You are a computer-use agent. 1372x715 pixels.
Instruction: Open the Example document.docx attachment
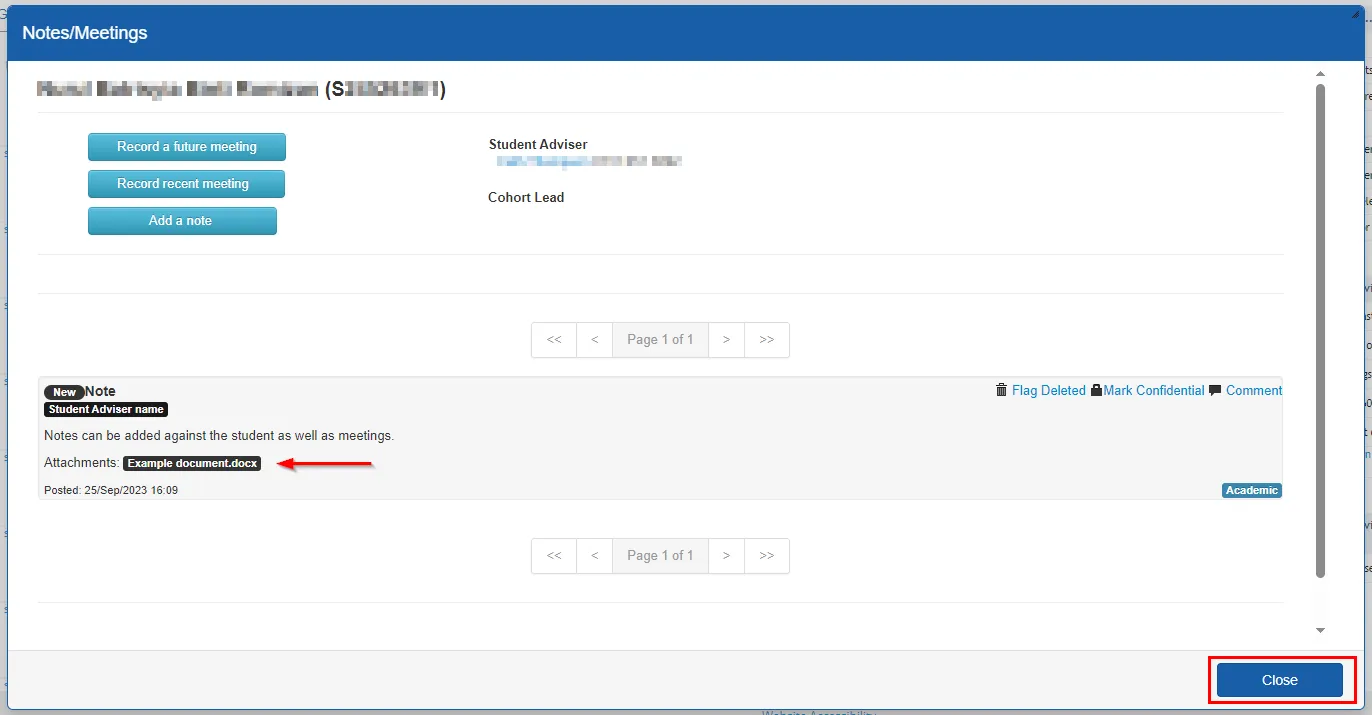[x=191, y=463]
